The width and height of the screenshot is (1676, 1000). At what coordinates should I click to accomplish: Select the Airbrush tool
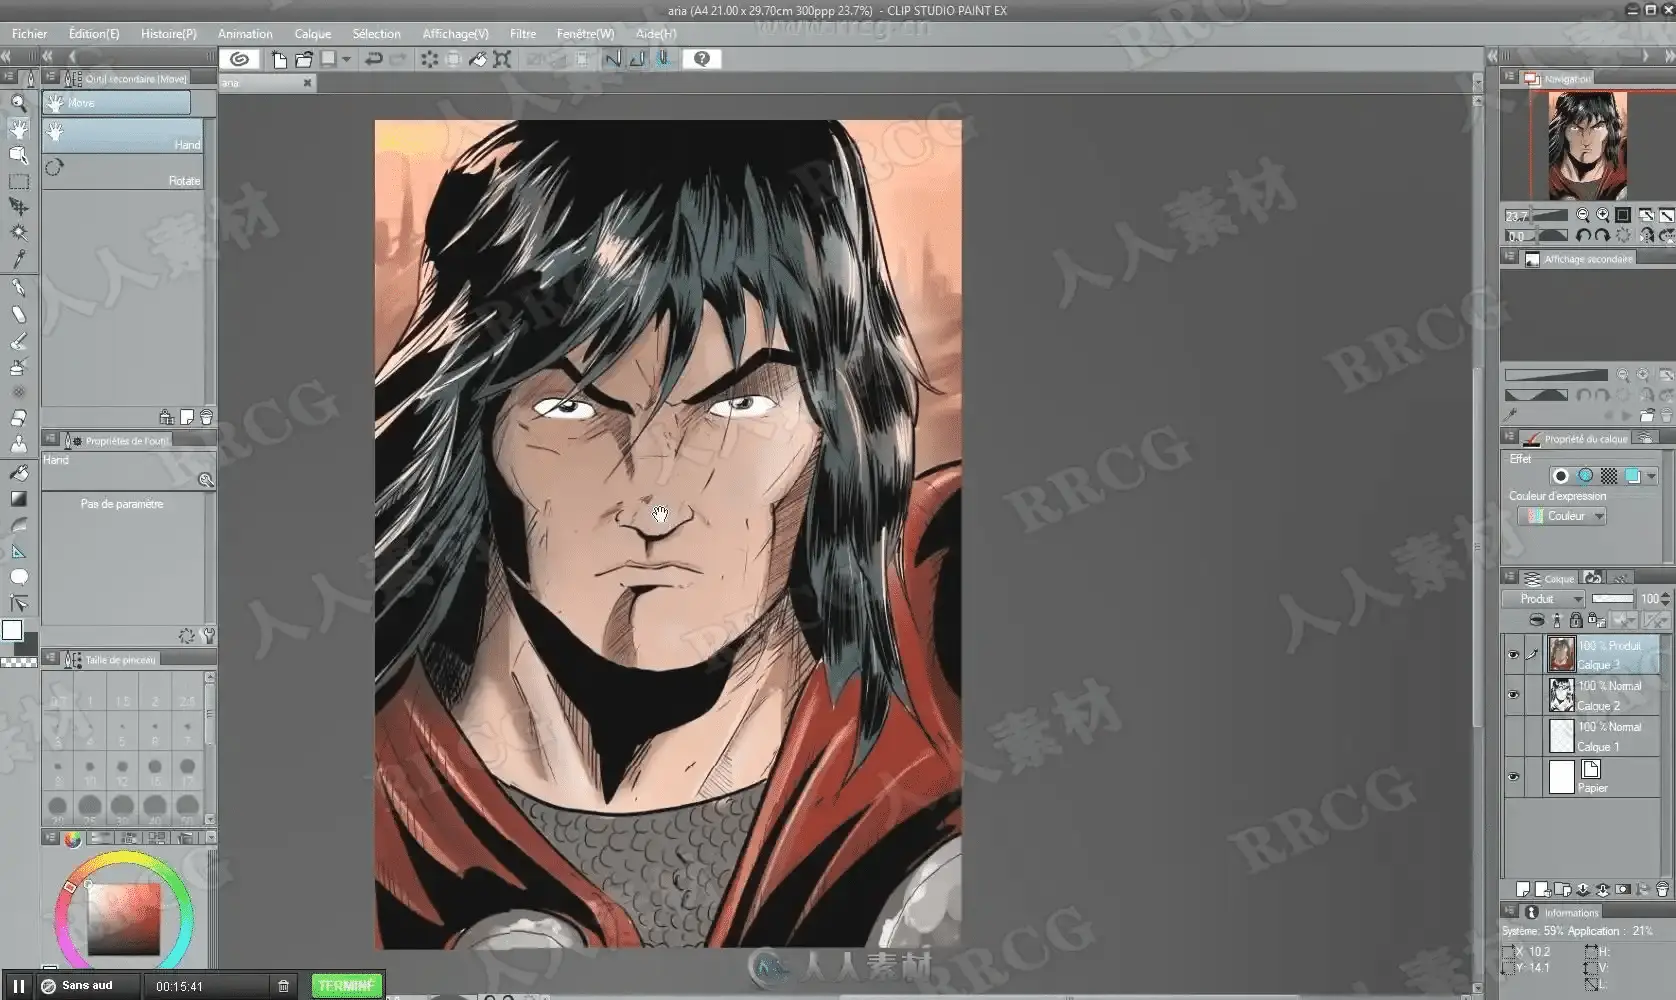pyautogui.click(x=18, y=367)
